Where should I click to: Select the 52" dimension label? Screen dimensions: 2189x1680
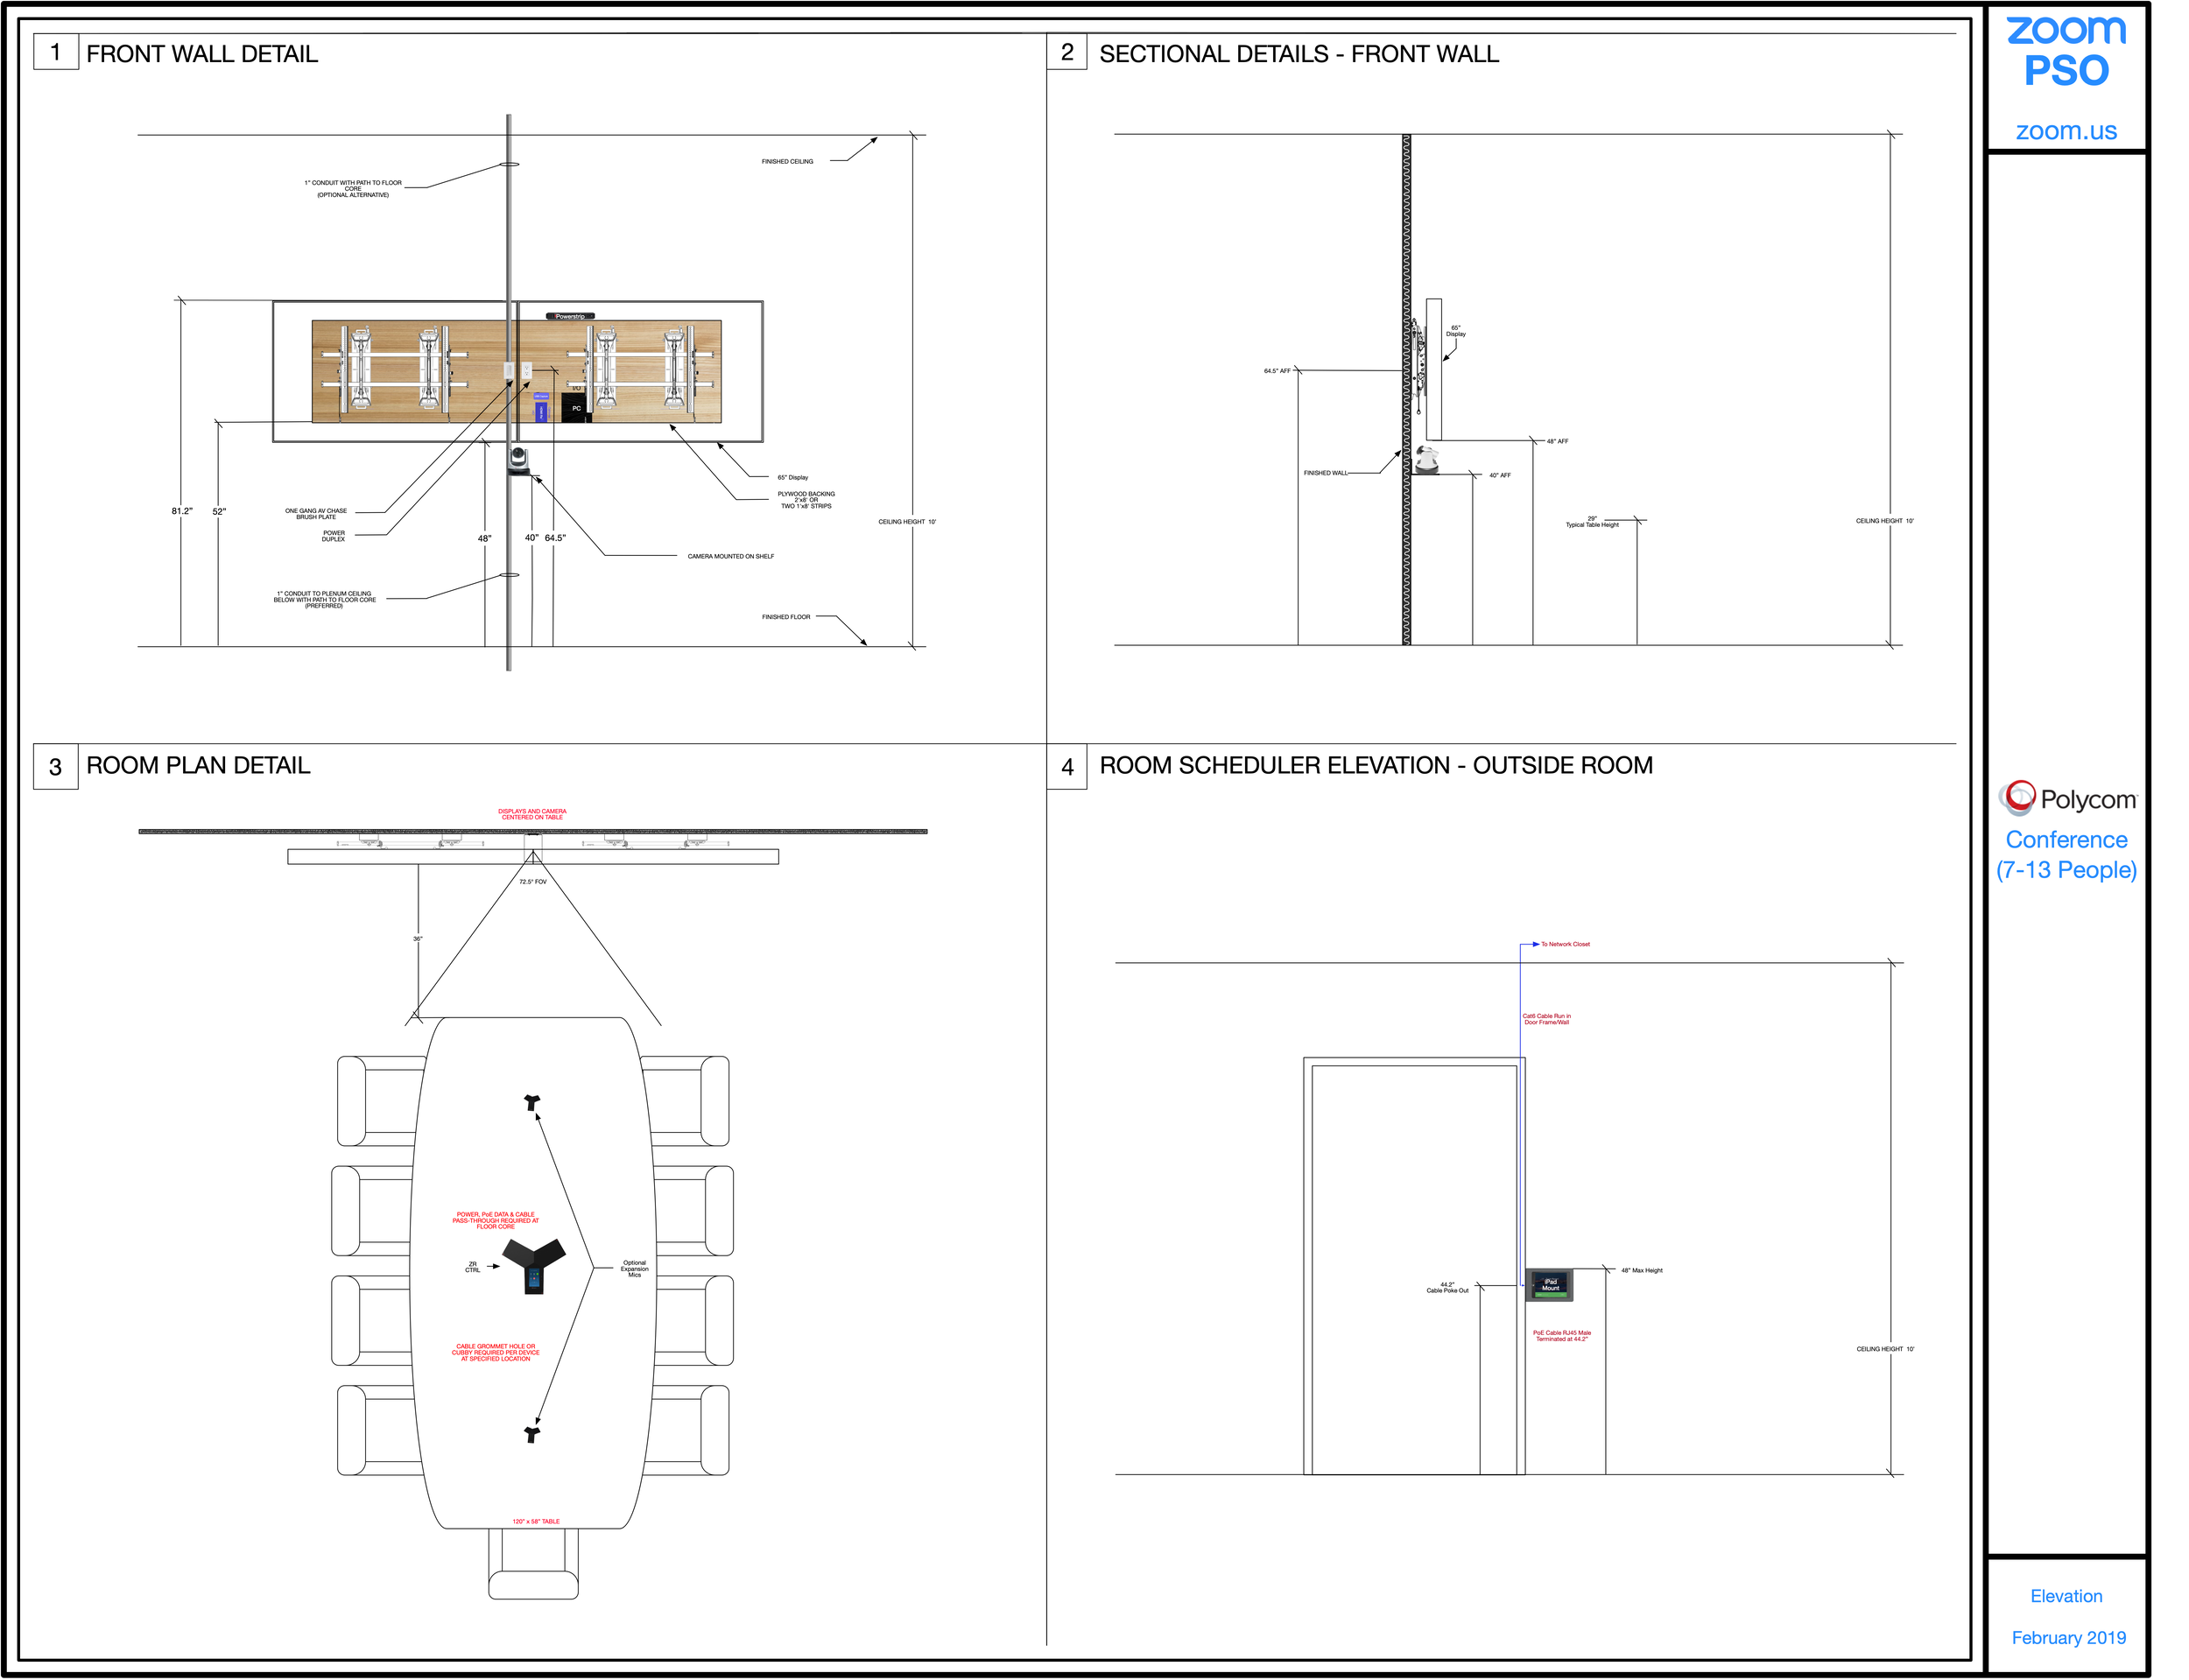pyautogui.click(x=219, y=511)
